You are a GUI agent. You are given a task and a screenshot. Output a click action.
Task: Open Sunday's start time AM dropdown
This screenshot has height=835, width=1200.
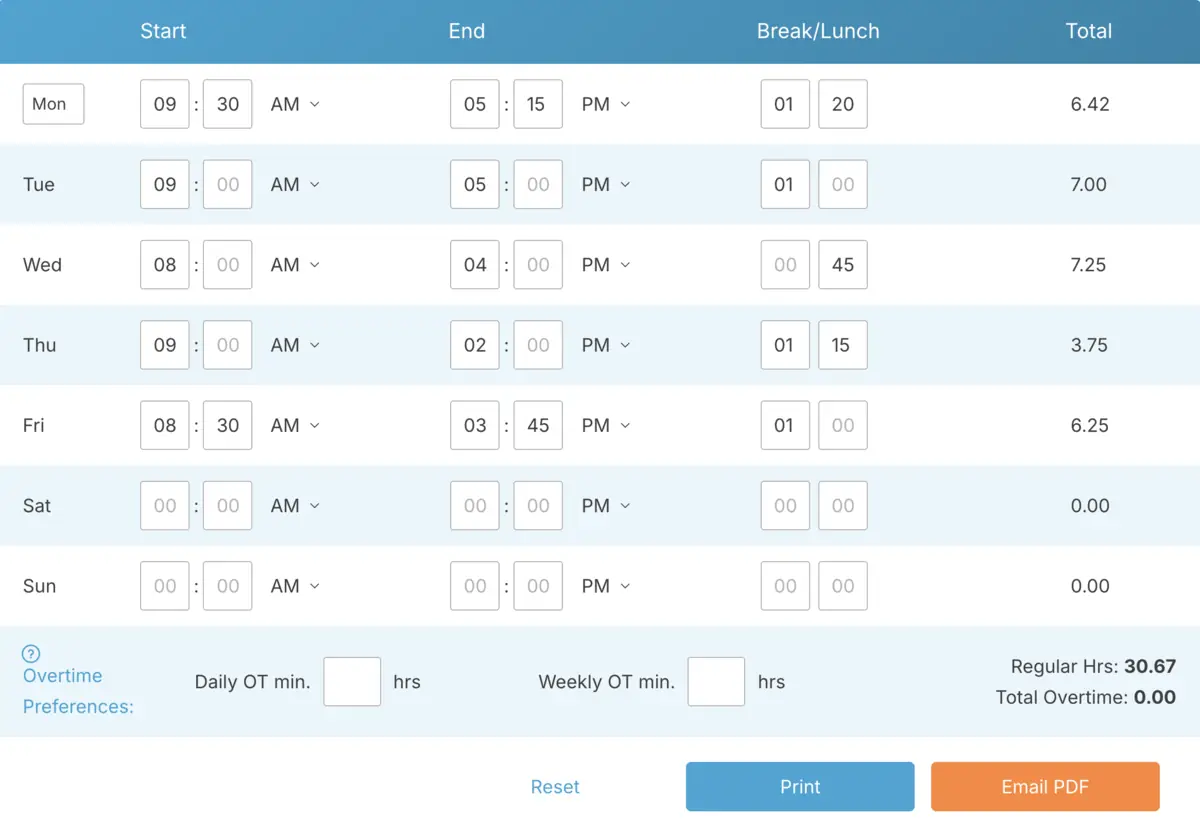(294, 586)
